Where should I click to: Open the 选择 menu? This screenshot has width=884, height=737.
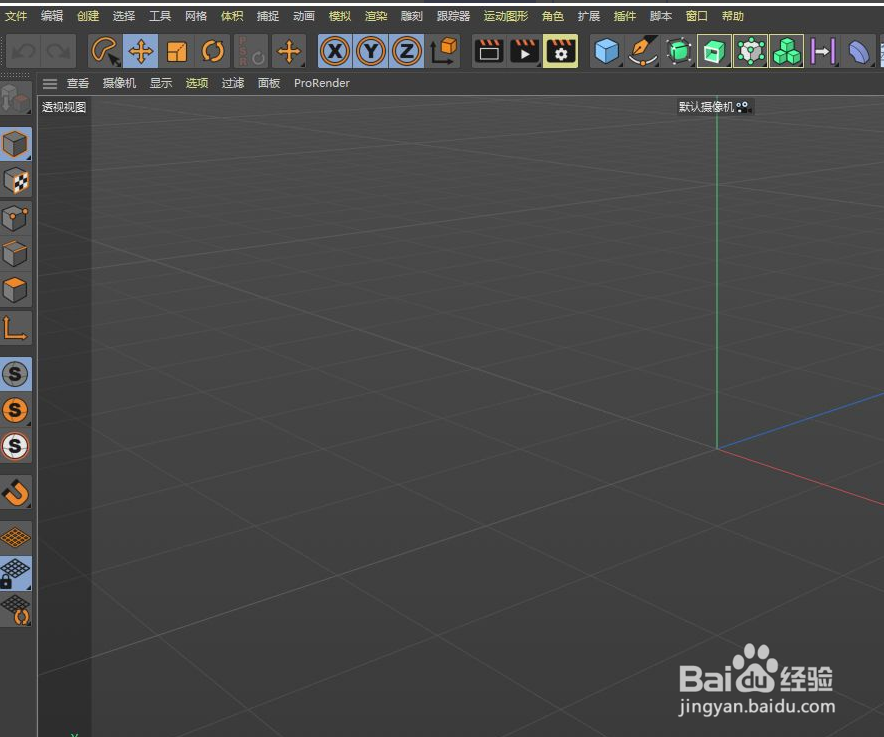(x=124, y=16)
